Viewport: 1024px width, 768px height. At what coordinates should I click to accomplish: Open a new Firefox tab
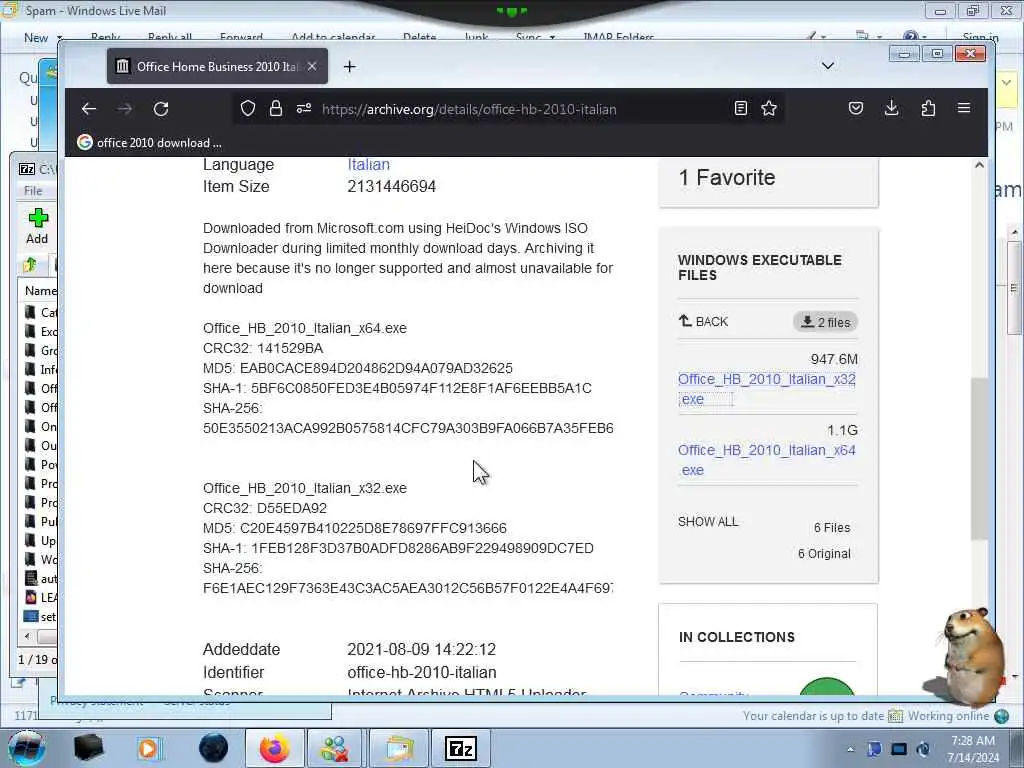349,67
